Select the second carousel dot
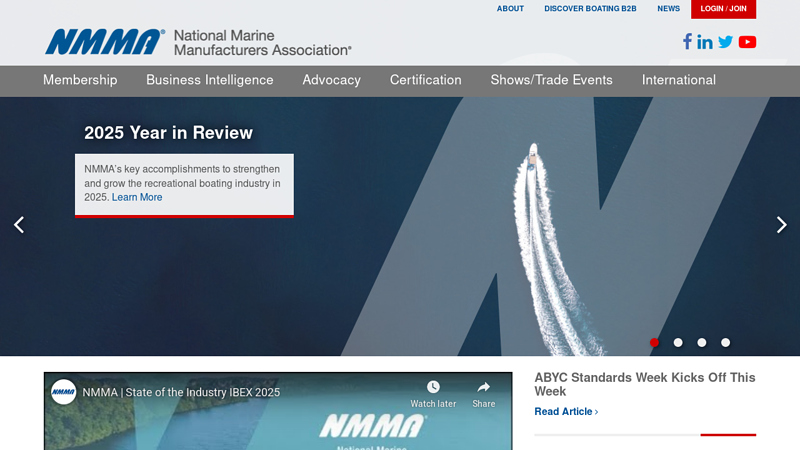Screen dimensions: 800x450 point(678,342)
